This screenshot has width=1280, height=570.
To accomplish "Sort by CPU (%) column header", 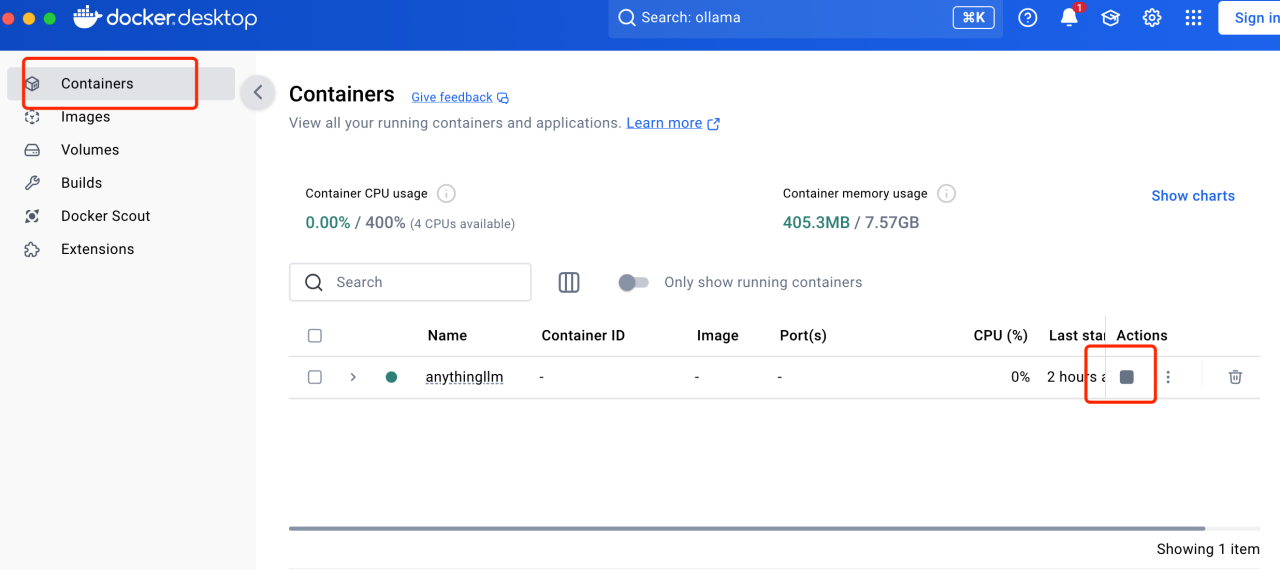I will (x=1001, y=336).
